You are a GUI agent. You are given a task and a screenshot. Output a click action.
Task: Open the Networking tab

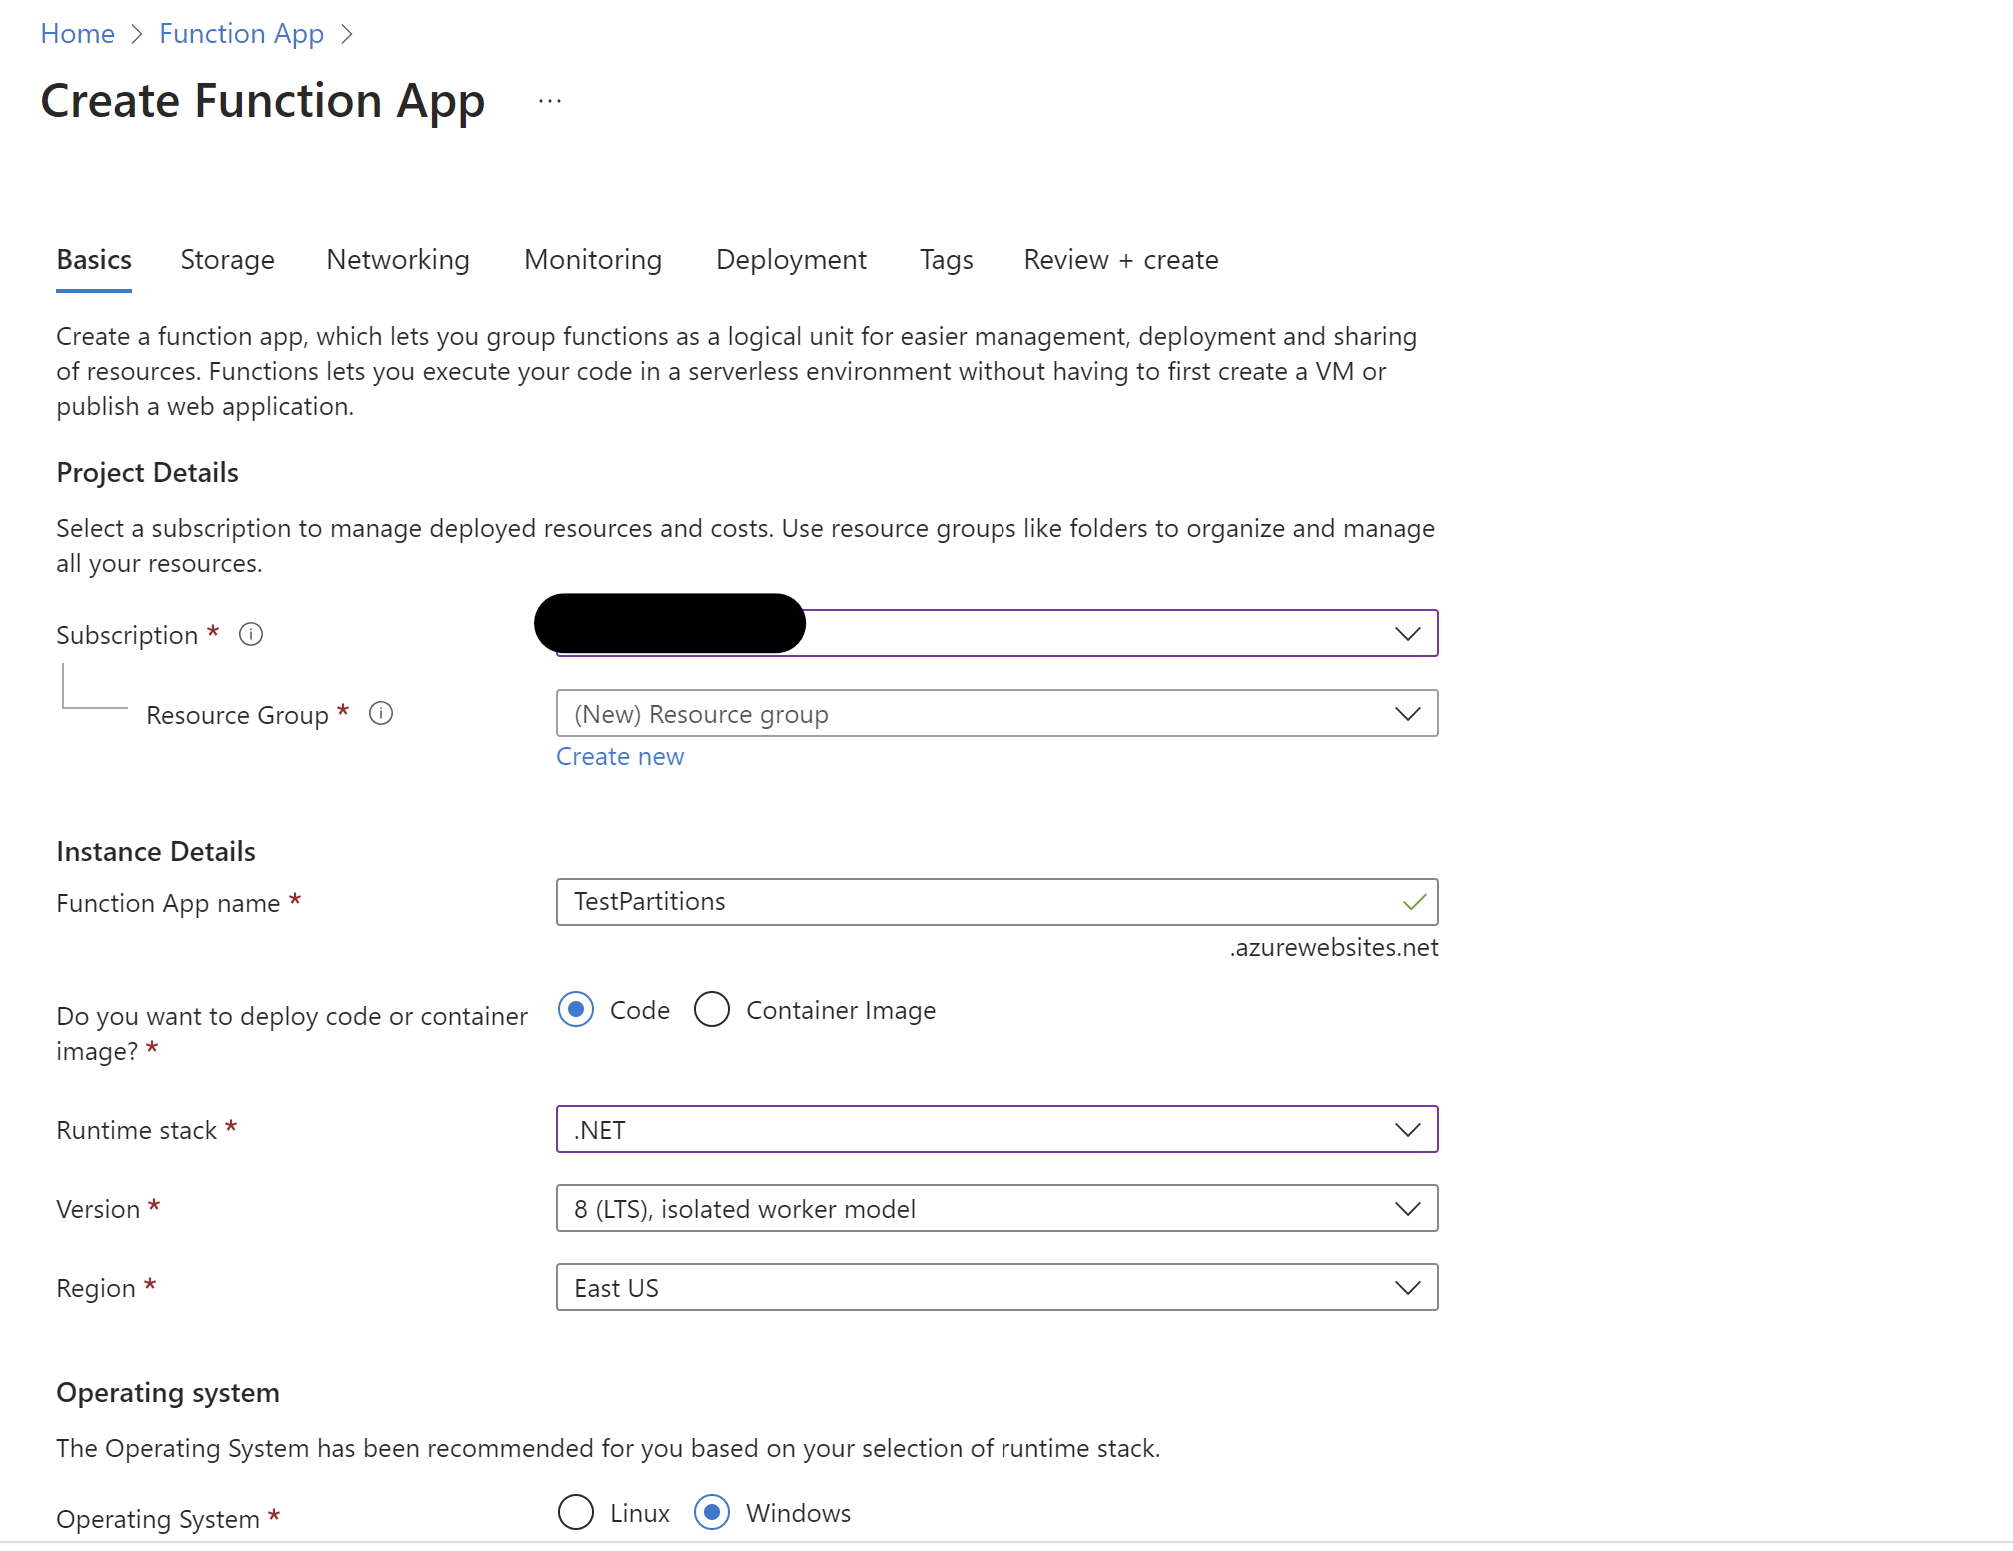(398, 260)
